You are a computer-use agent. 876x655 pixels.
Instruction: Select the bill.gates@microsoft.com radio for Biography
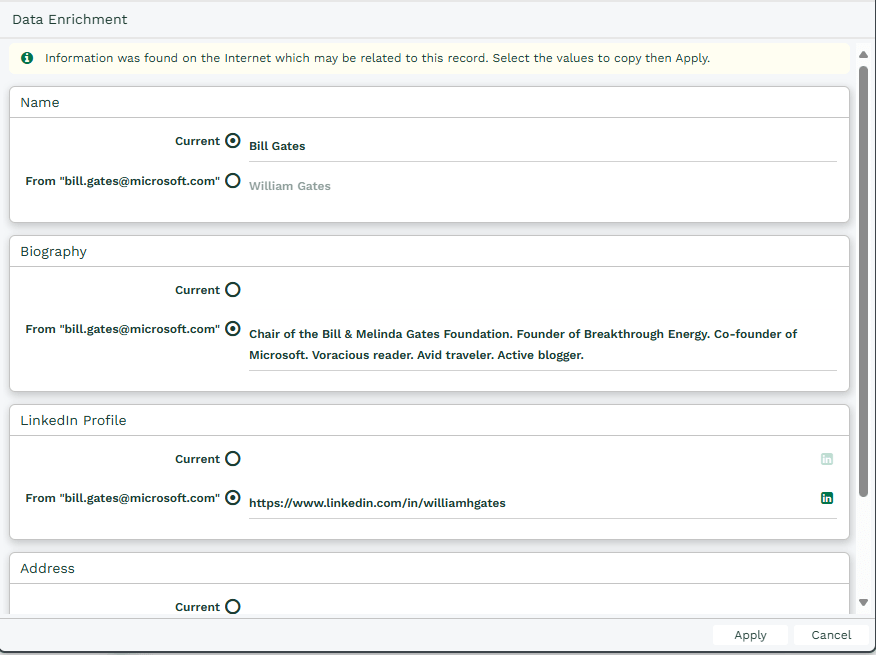pos(233,329)
